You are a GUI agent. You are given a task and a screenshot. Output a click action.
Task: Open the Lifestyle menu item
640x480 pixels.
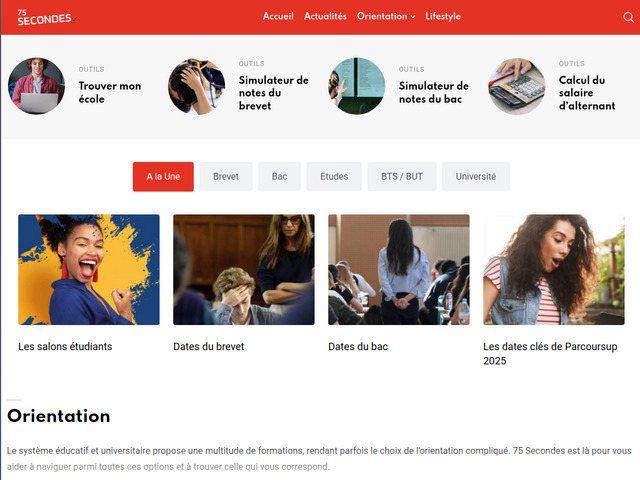(443, 16)
